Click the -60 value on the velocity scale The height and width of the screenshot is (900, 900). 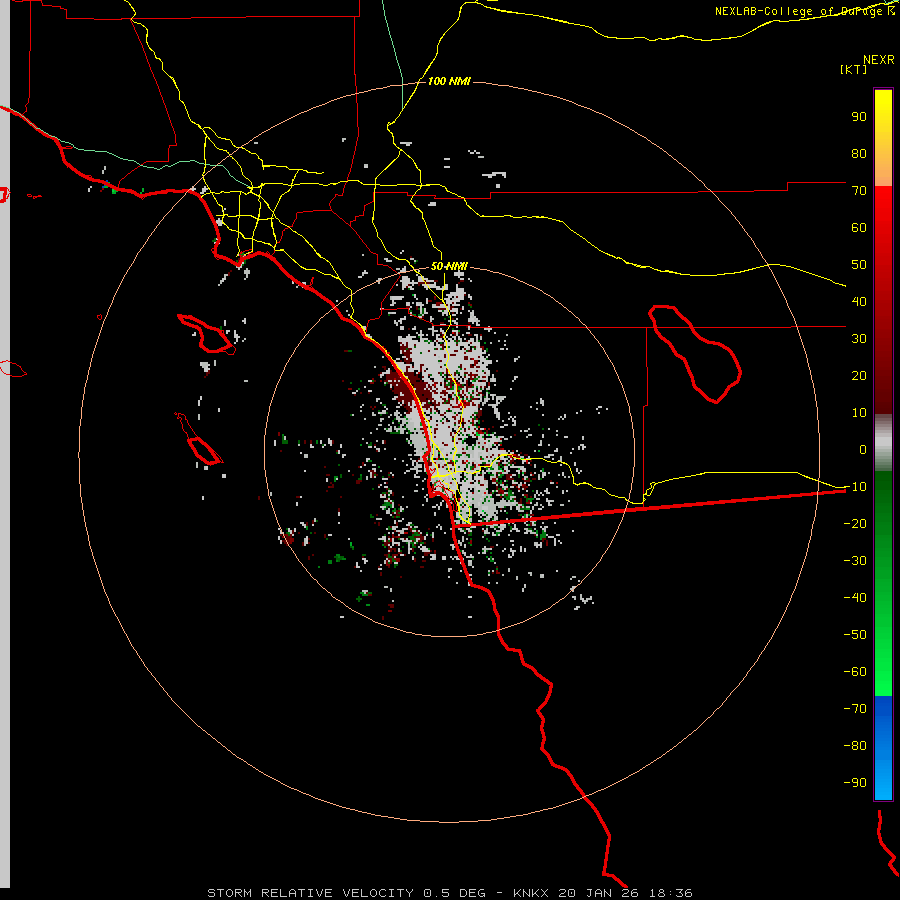click(x=855, y=672)
